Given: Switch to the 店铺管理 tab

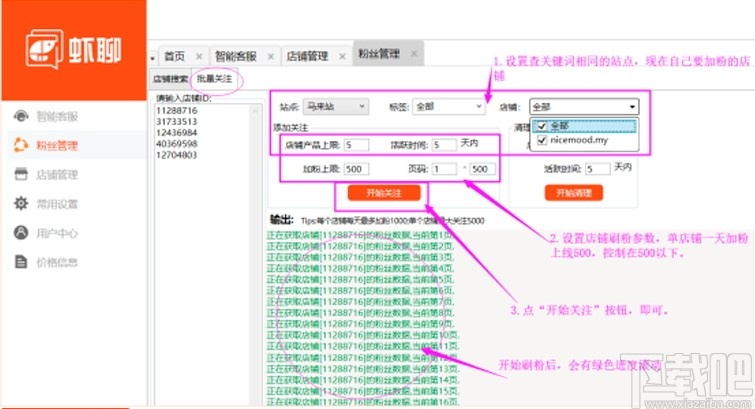Looking at the screenshot, I should click(307, 56).
